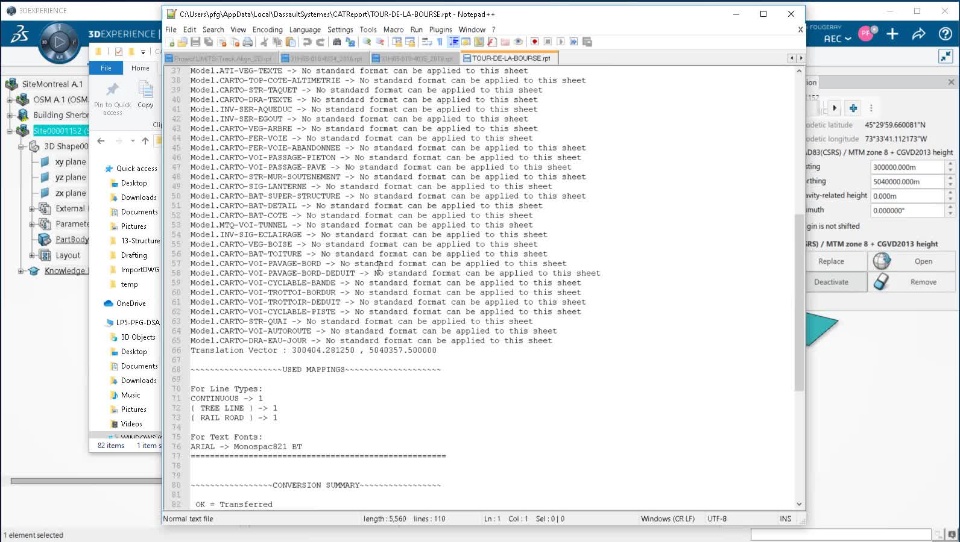Open the Search menu in Notepad++

213,29
